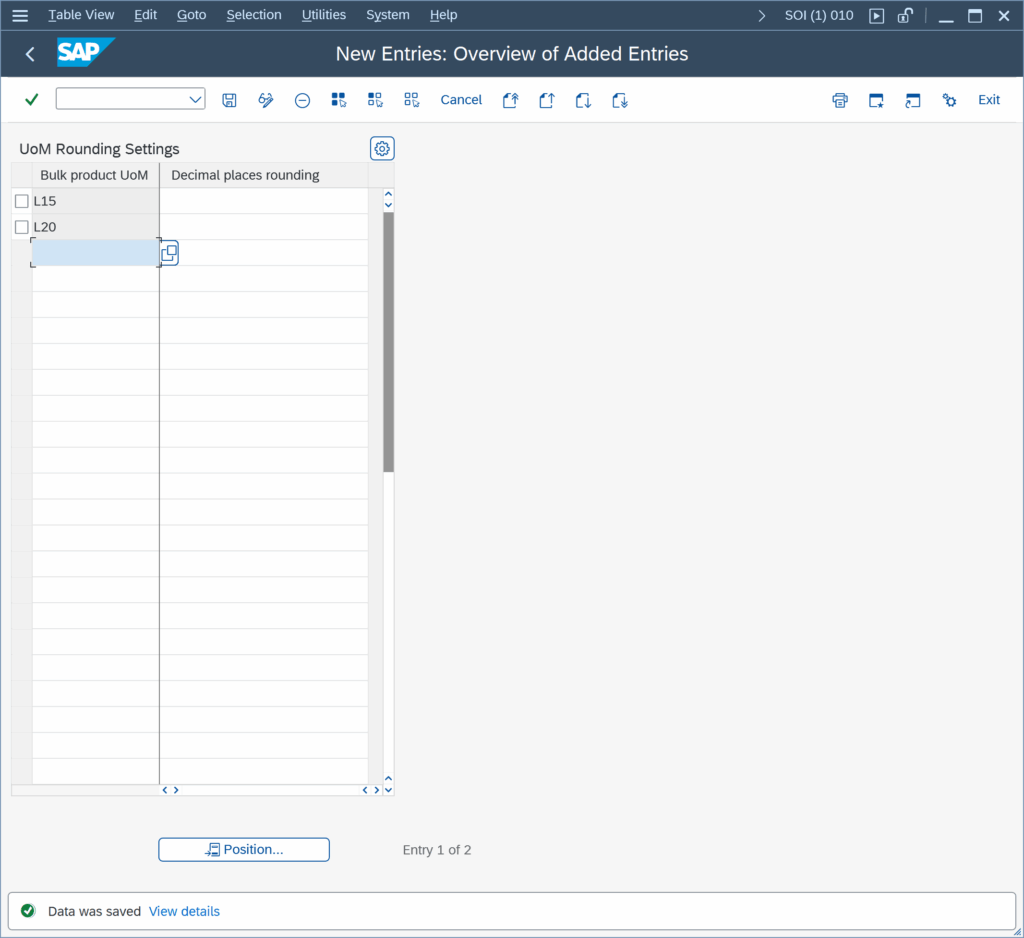The width and height of the screenshot is (1024, 938).
Task: Click the View details link
Action: click(x=184, y=911)
